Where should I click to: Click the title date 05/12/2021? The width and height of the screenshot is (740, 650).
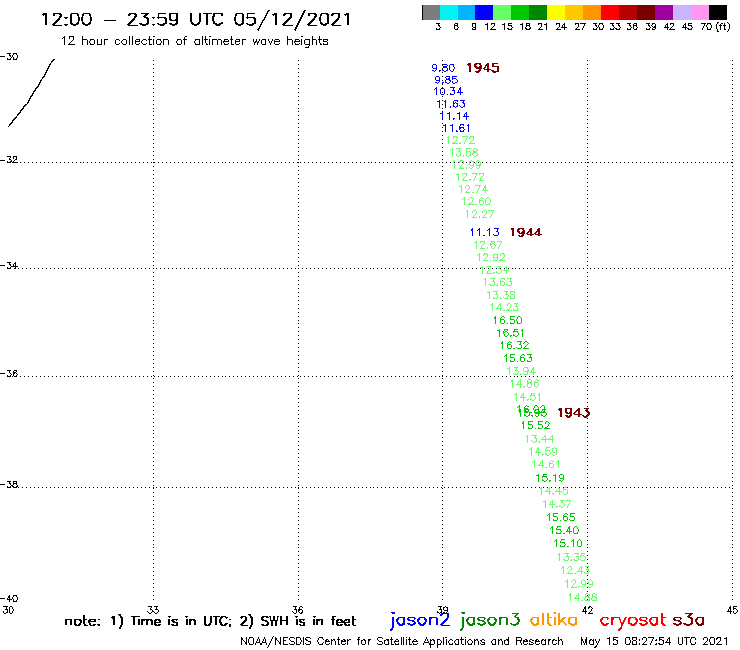click(292, 20)
